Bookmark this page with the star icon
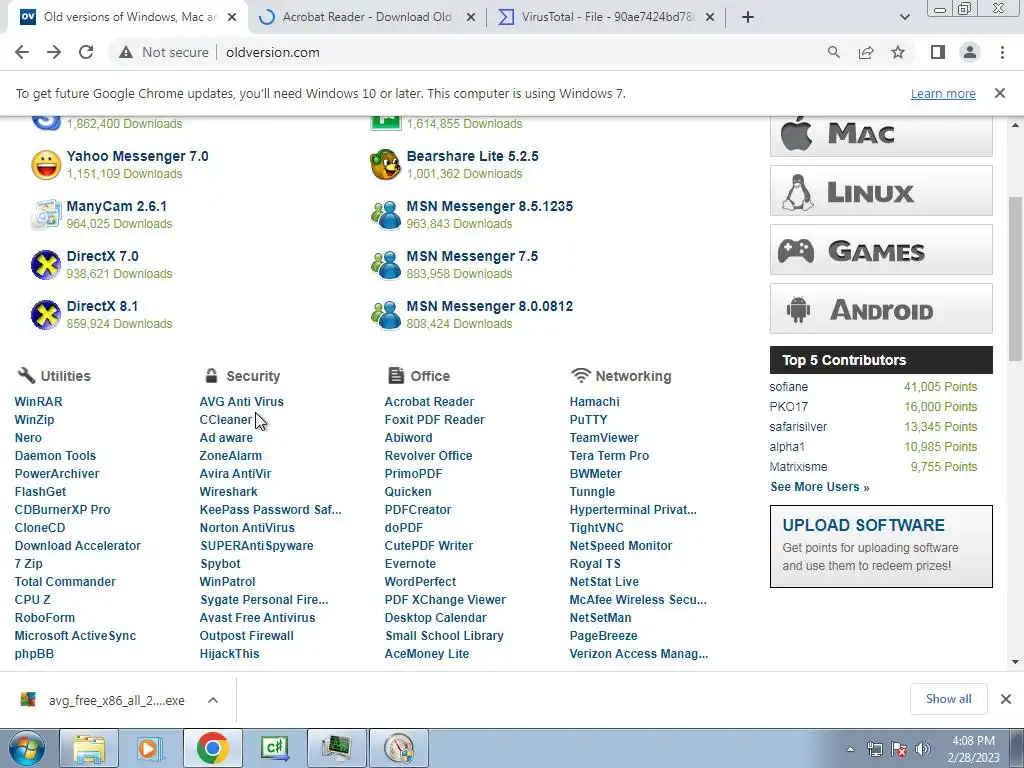 coord(898,52)
